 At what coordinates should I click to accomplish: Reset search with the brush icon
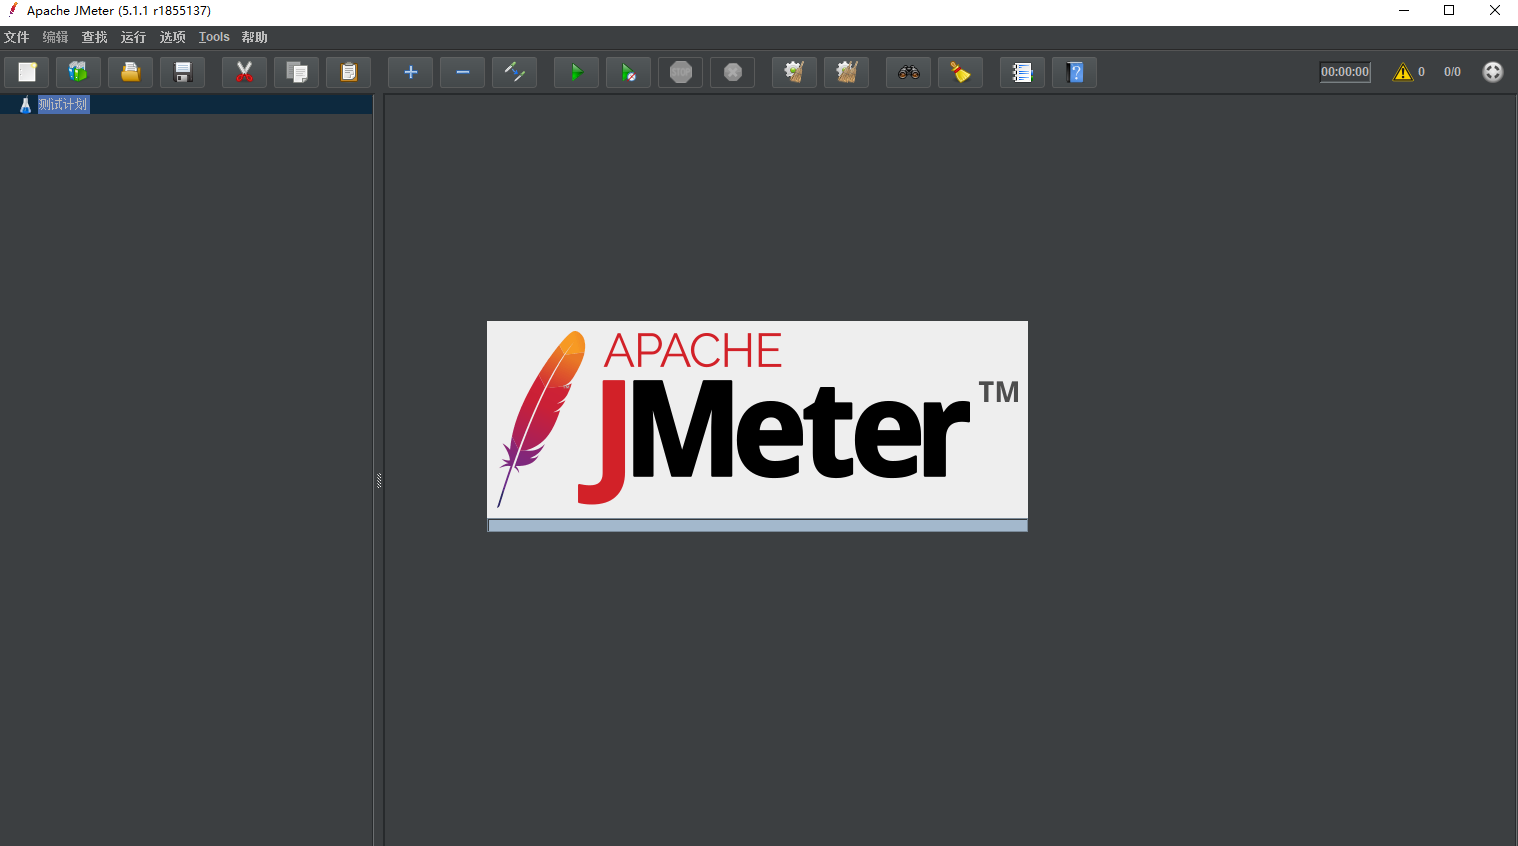[960, 72]
